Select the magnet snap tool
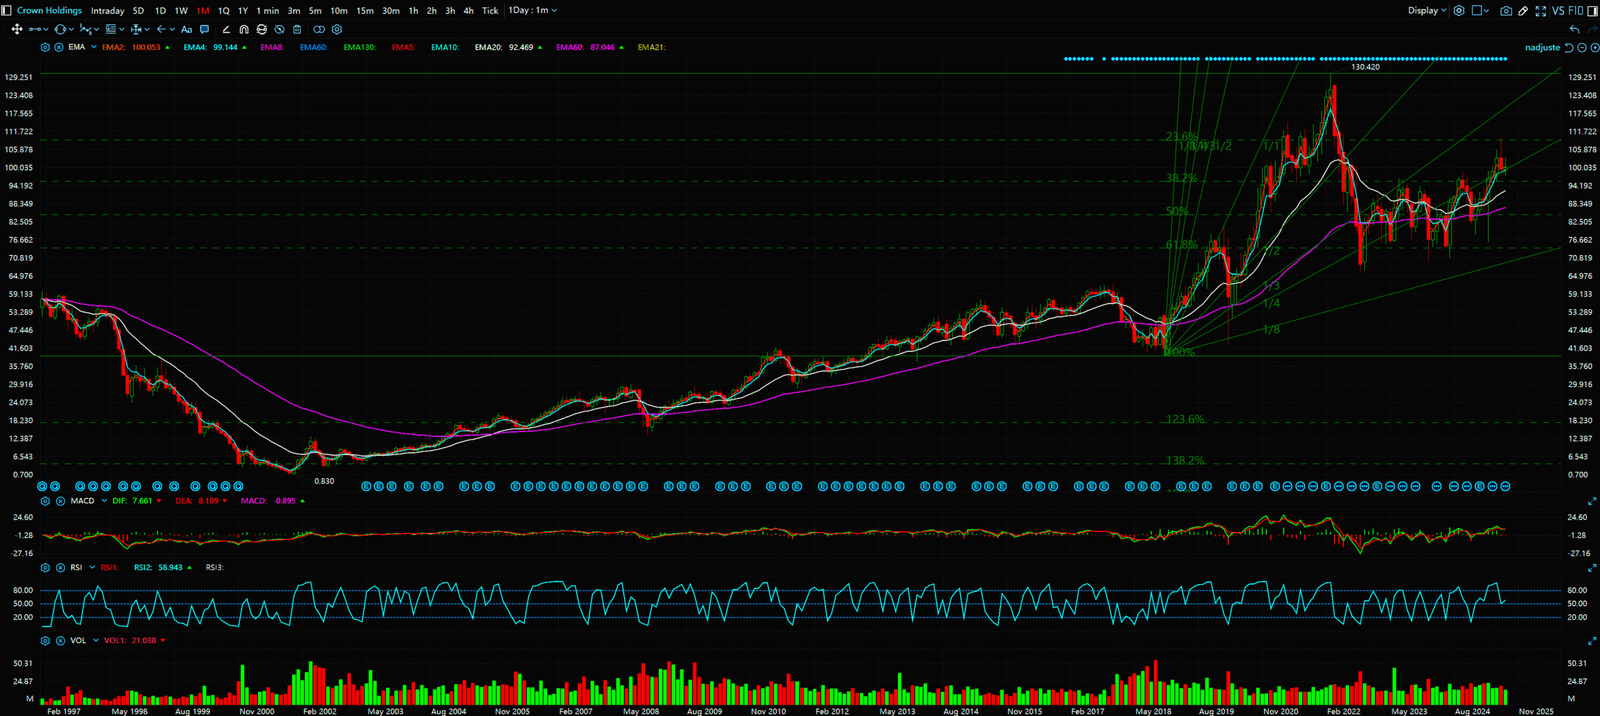 click(x=244, y=30)
